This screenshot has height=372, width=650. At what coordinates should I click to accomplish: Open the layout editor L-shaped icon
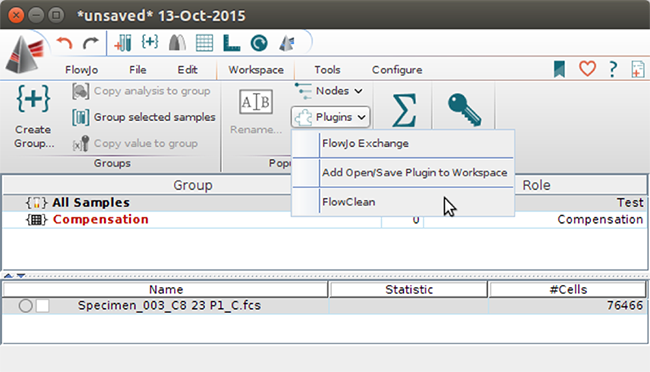[x=231, y=43]
